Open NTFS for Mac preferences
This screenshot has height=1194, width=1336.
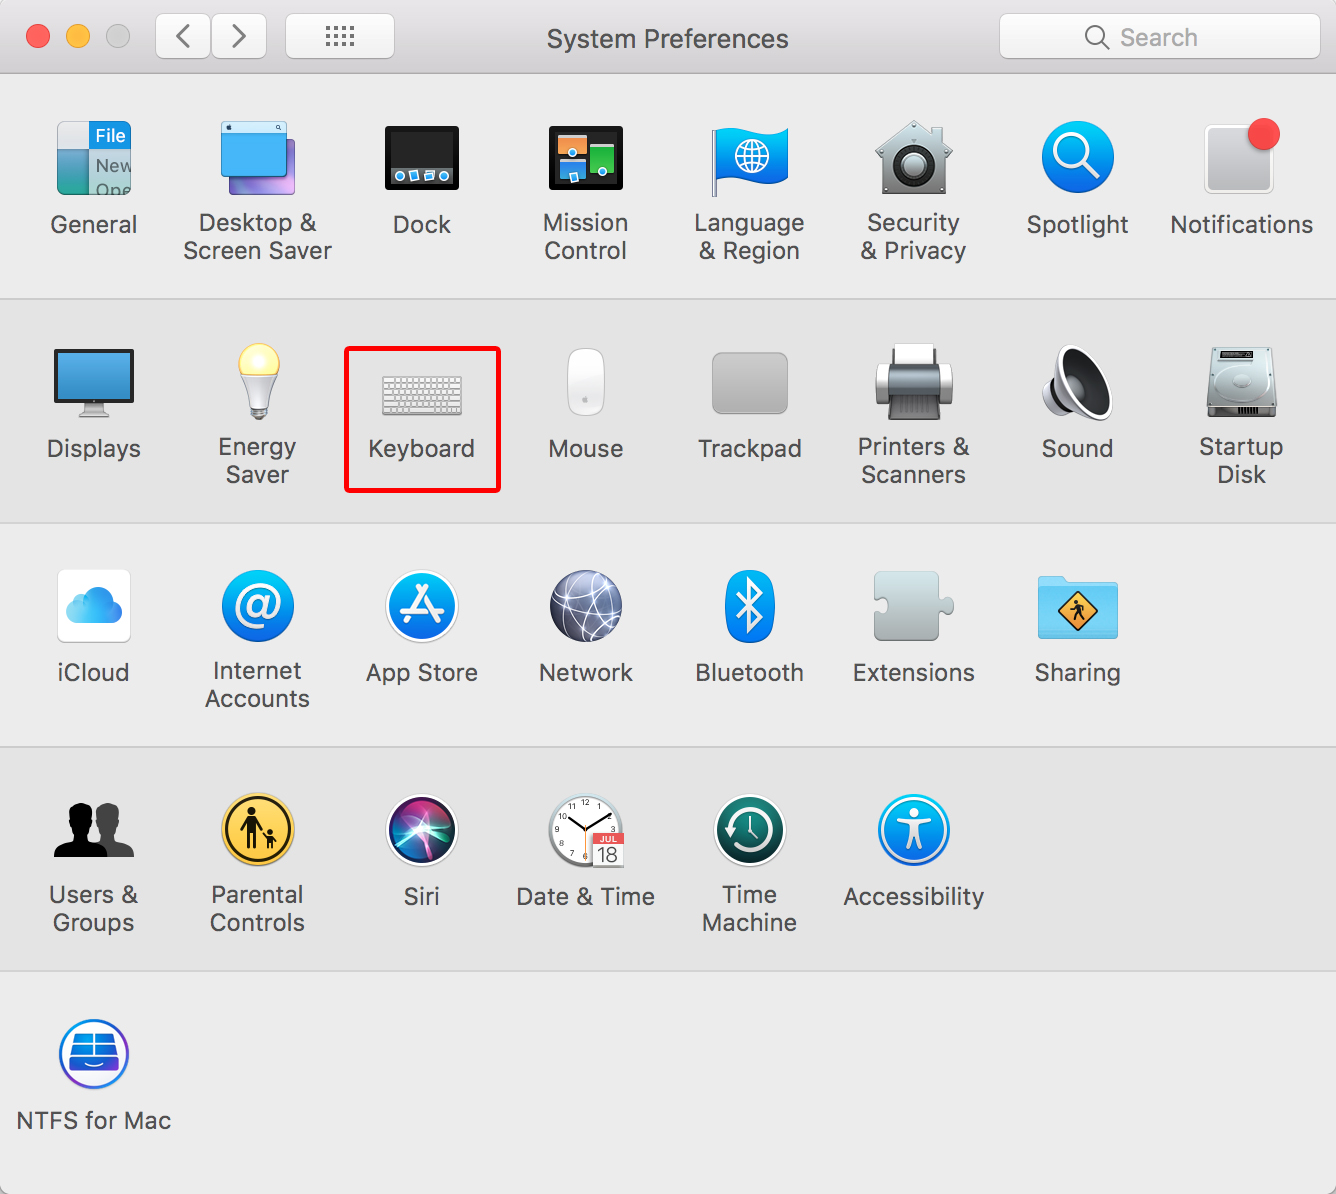point(94,1055)
